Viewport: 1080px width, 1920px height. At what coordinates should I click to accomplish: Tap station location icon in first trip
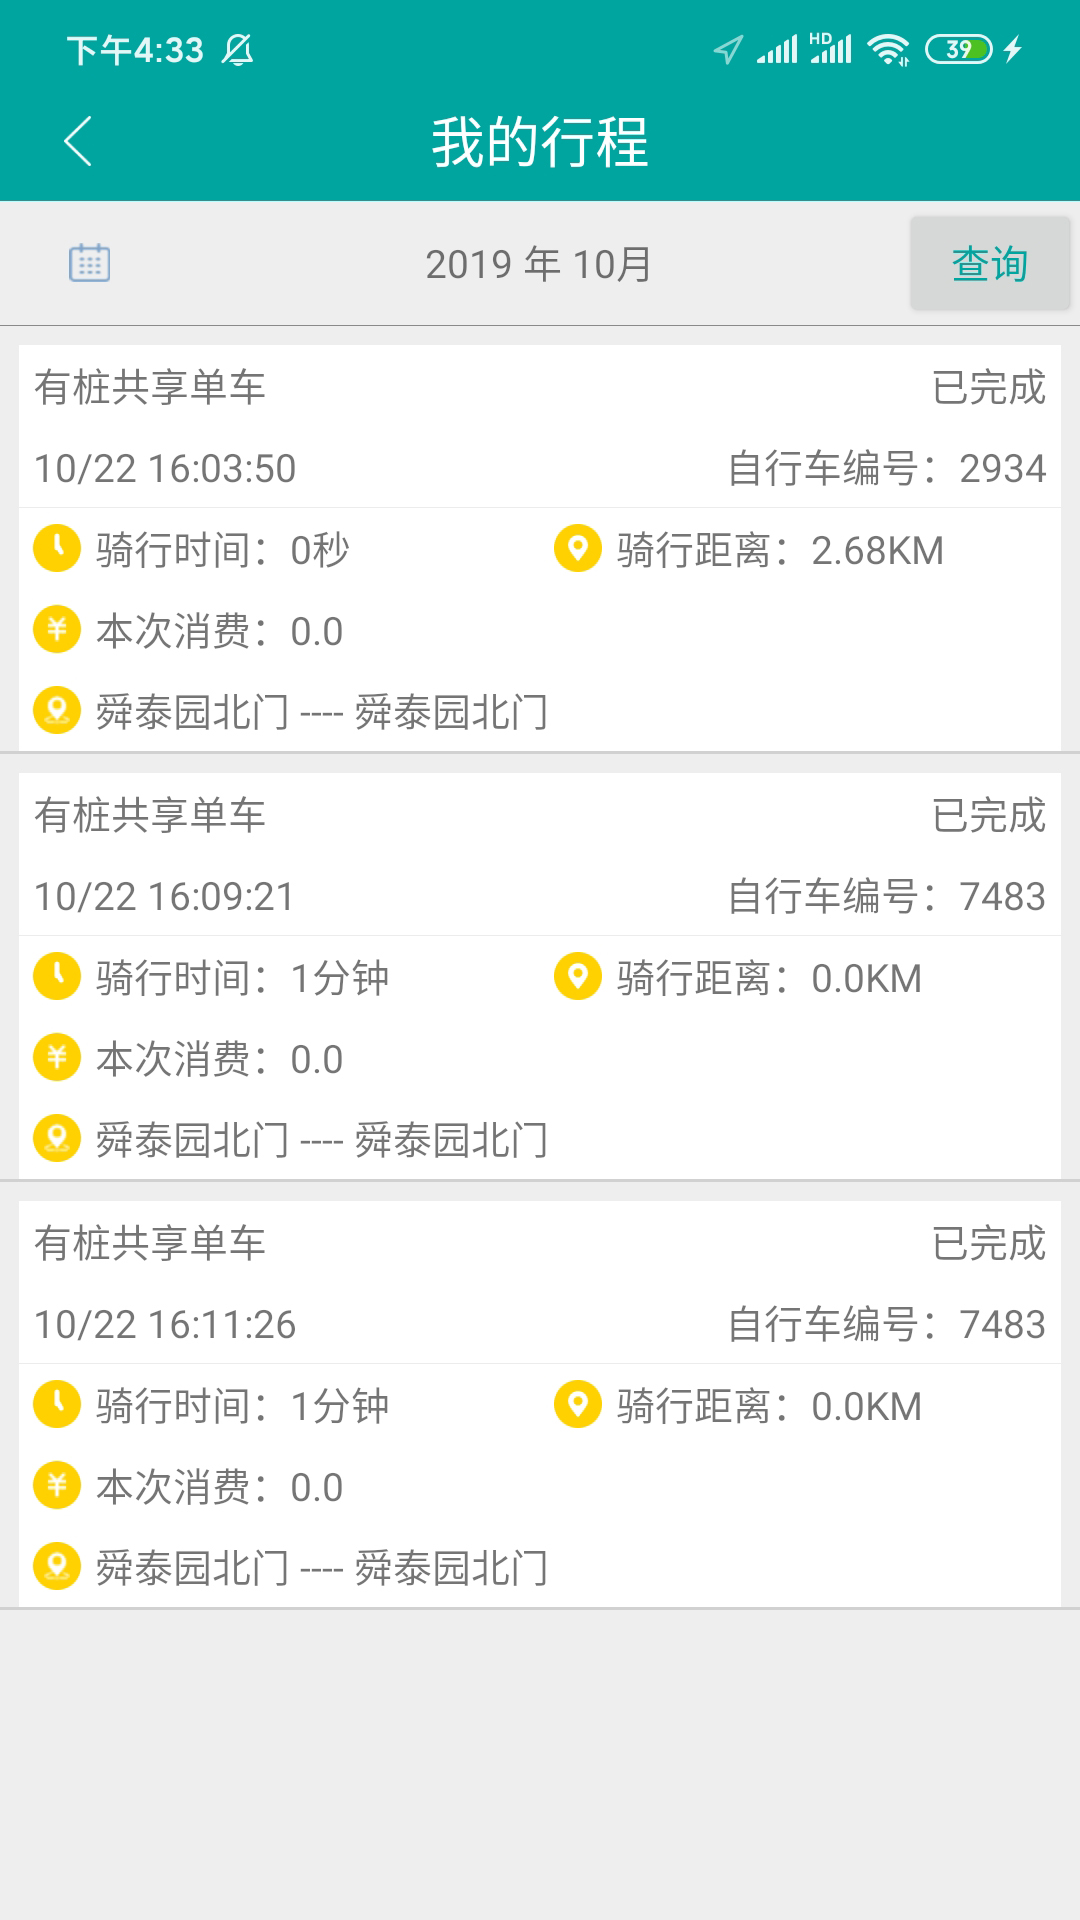coord(57,711)
